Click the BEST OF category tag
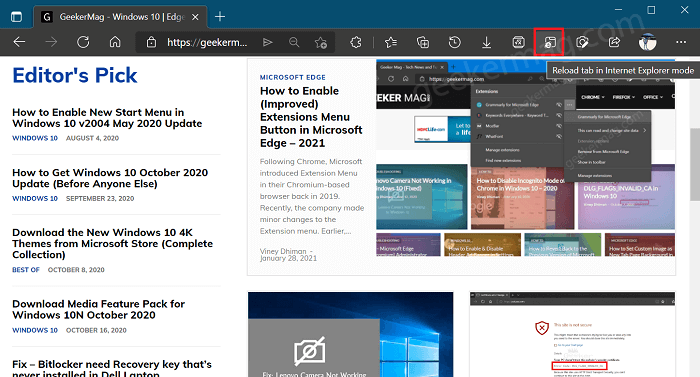 pyautogui.click(x=26, y=270)
